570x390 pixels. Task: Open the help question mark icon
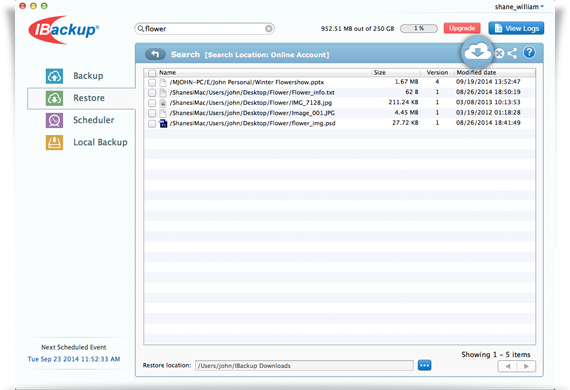(529, 53)
